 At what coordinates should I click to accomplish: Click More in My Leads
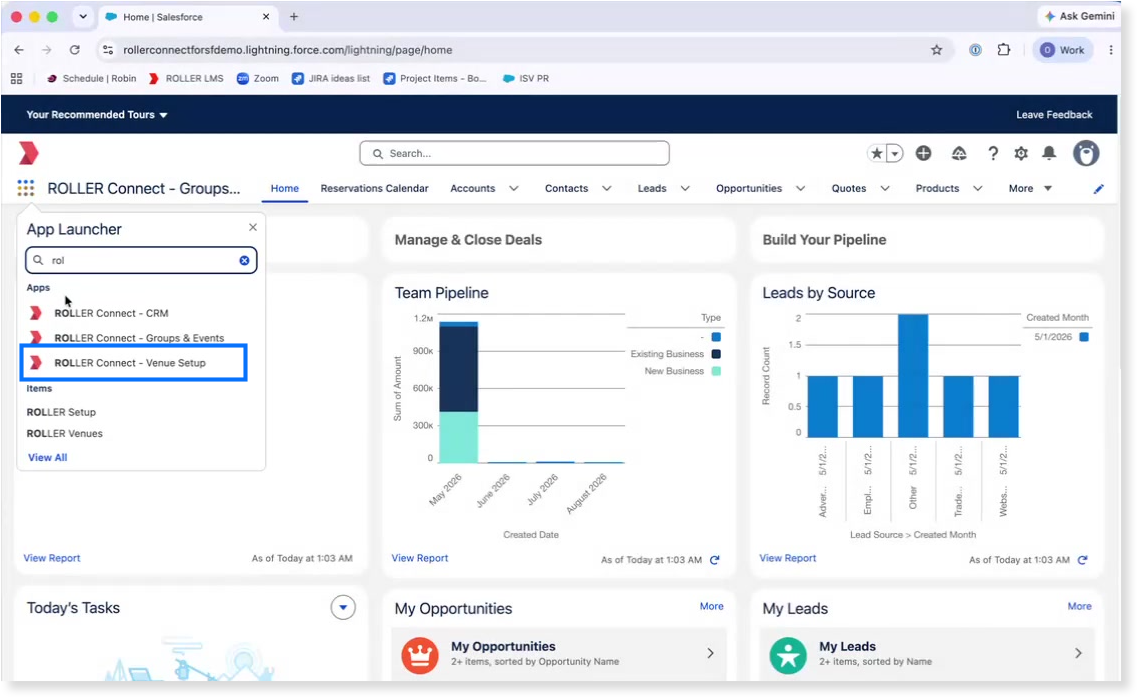click(1079, 606)
